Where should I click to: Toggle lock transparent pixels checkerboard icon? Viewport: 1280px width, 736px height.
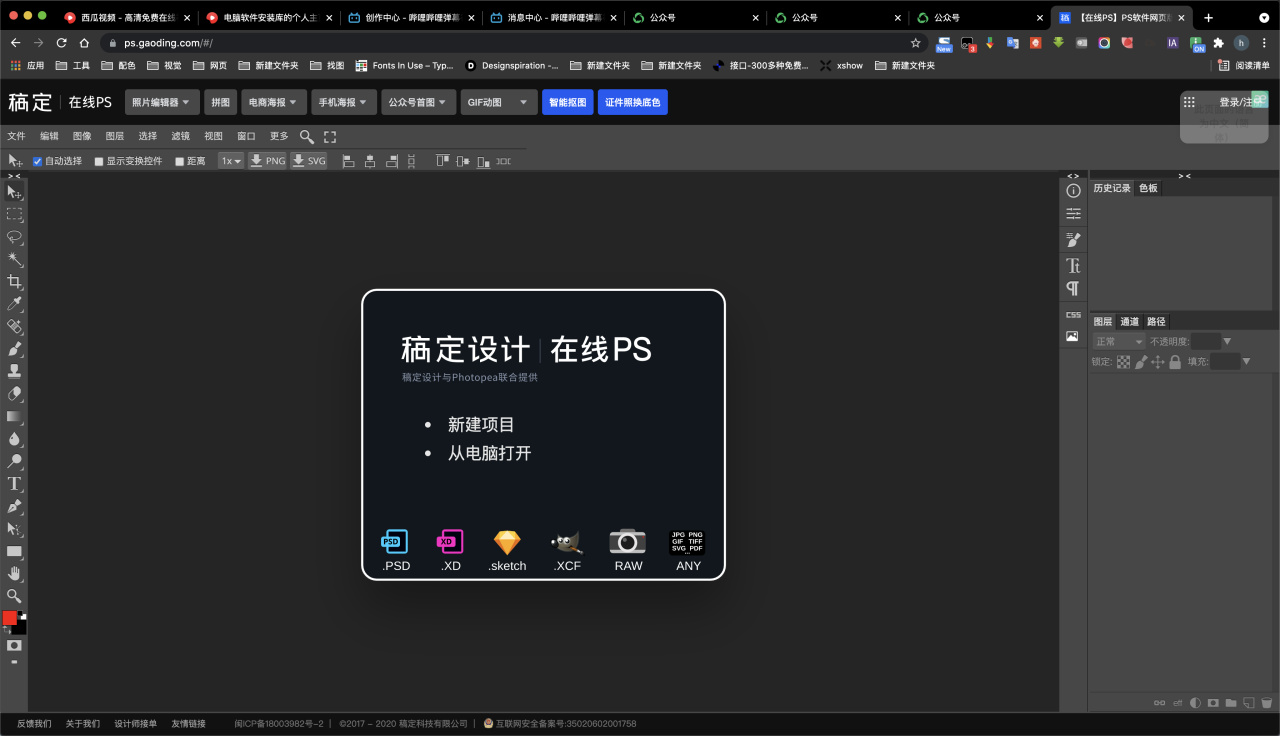click(1123, 362)
